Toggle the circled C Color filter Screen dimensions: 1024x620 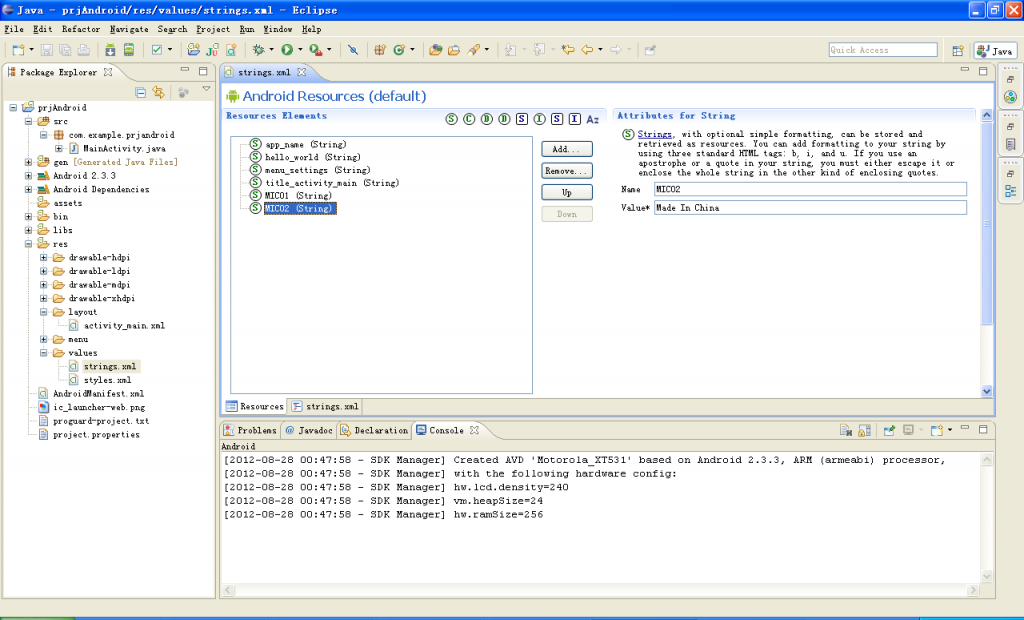click(469, 119)
